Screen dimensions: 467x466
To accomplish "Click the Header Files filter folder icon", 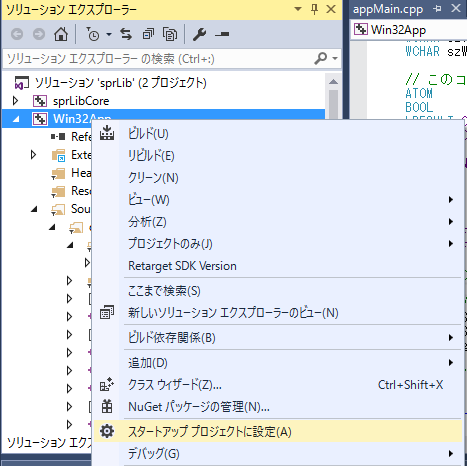I will pyautogui.click(x=58, y=173).
